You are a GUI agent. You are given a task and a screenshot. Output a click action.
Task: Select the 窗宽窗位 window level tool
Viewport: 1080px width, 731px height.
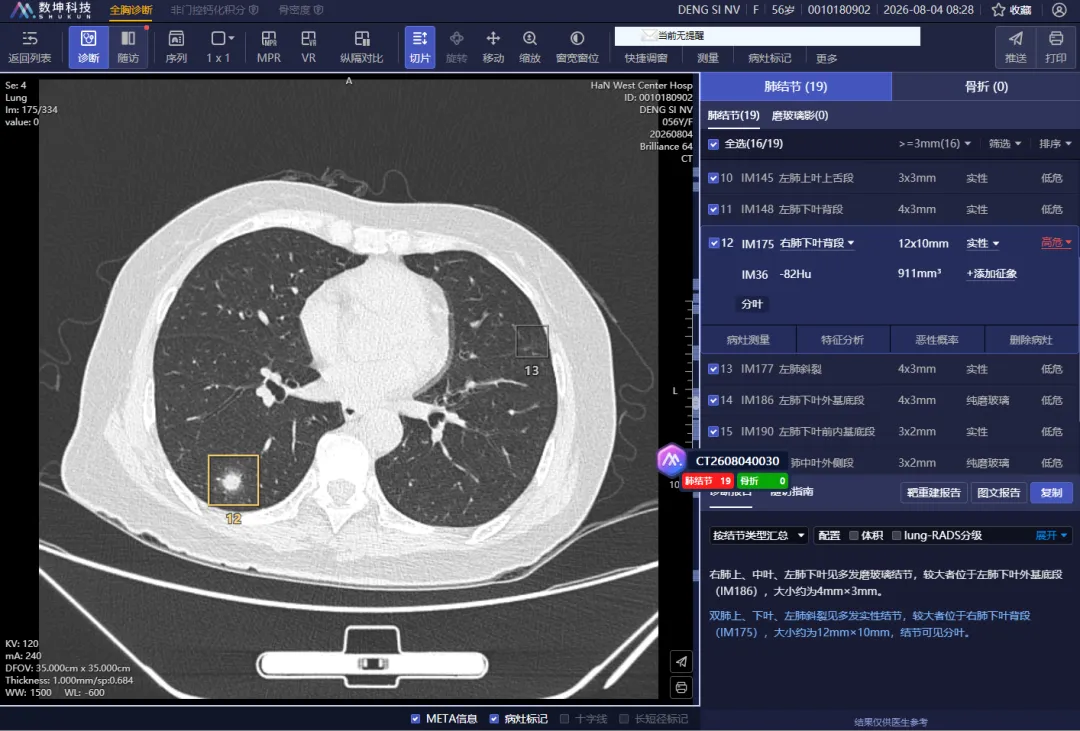tap(577, 47)
